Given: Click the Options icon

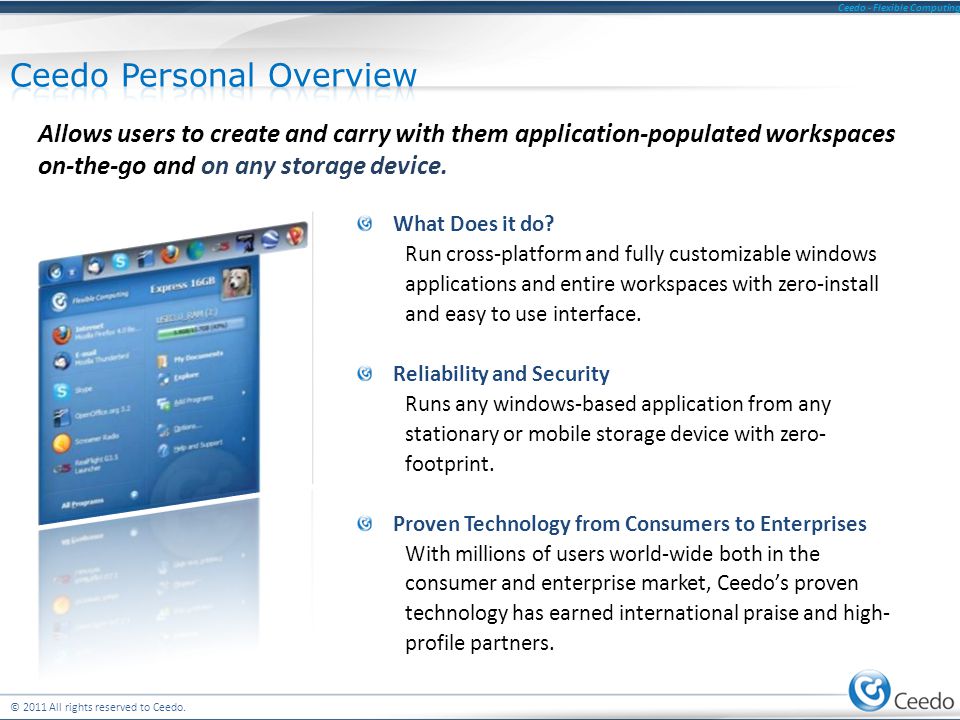Looking at the screenshot, I should point(163,430).
